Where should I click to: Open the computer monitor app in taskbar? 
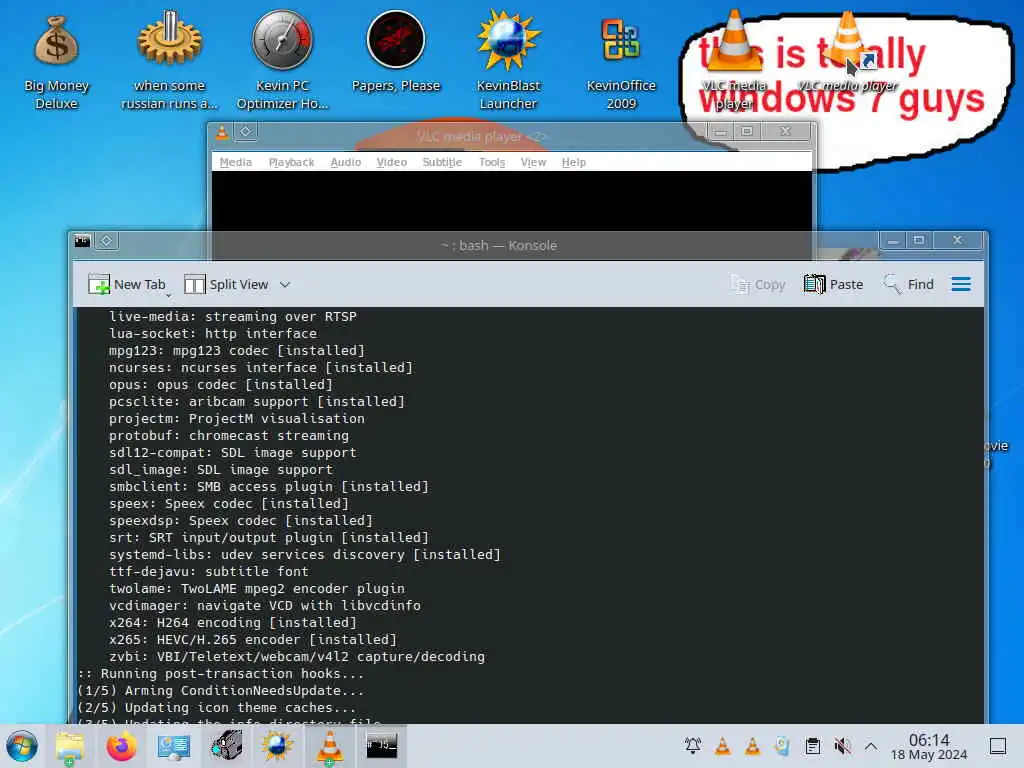[x=174, y=746]
